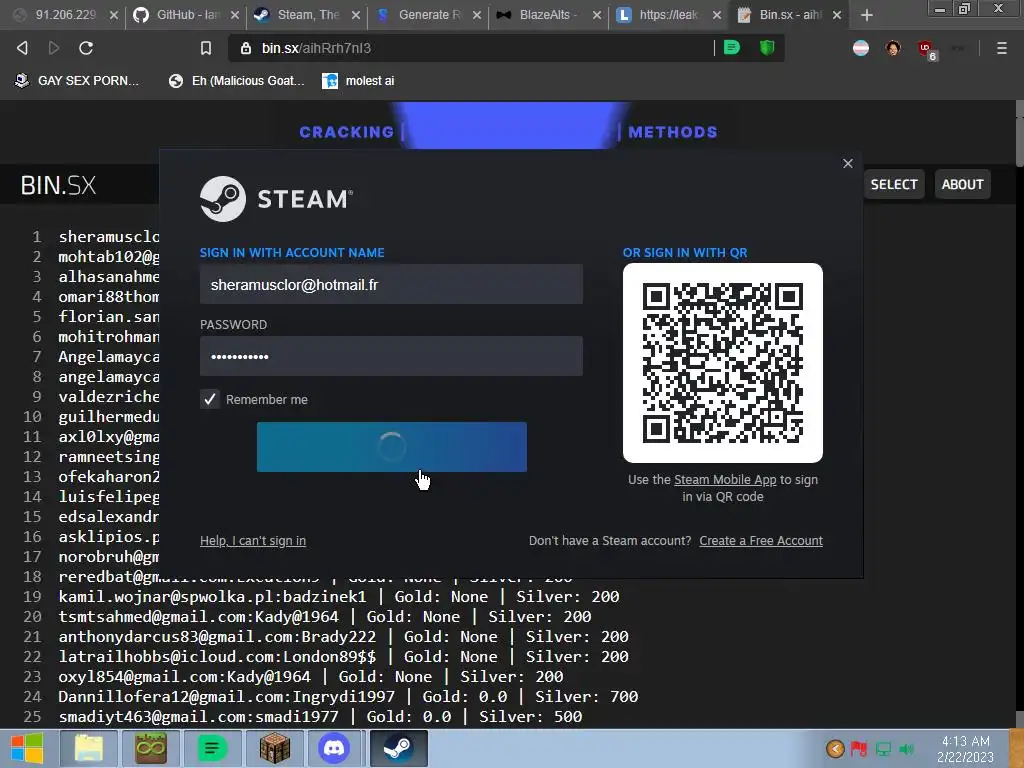Open the Eh (Malicious Goat... bookmark
Viewport: 1024px width, 768px height.
tap(236, 81)
